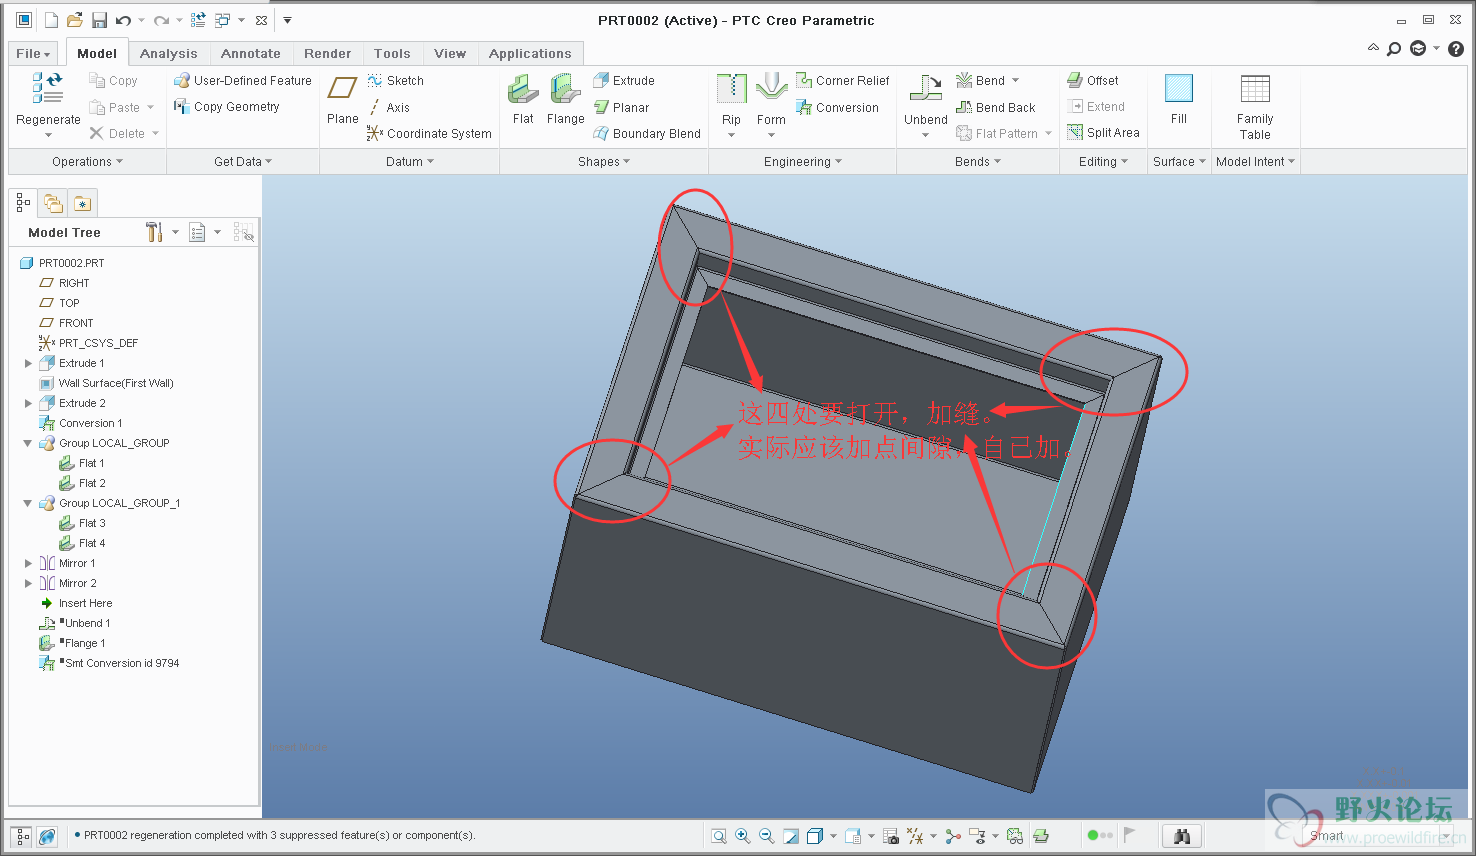The width and height of the screenshot is (1476, 856).
Task: Select the Fill surface tool
Action: point(1179,89)
